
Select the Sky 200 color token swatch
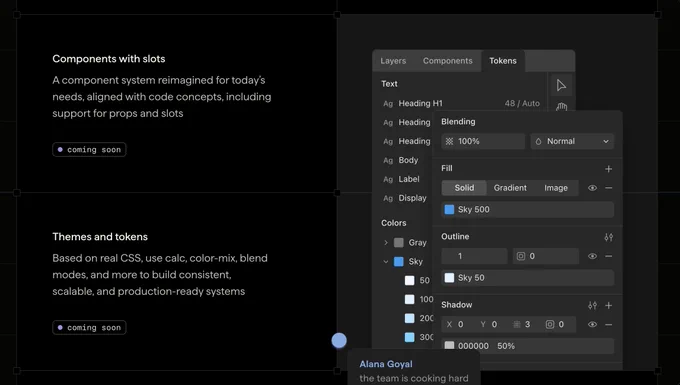(x=409, y=318)
